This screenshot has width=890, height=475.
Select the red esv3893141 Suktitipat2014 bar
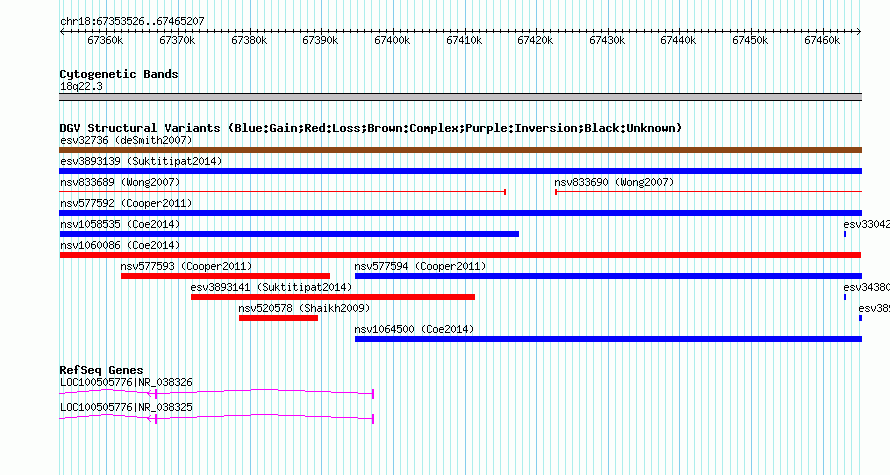pyautogui.click(x=333, y=297)
